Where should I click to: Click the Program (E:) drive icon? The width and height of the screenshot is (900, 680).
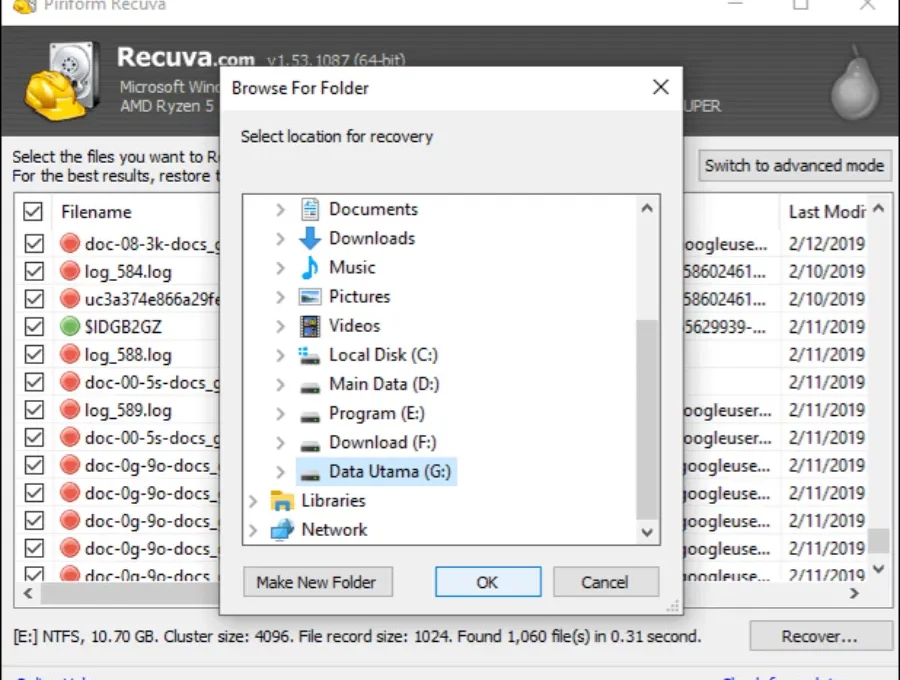pos(310,417)
